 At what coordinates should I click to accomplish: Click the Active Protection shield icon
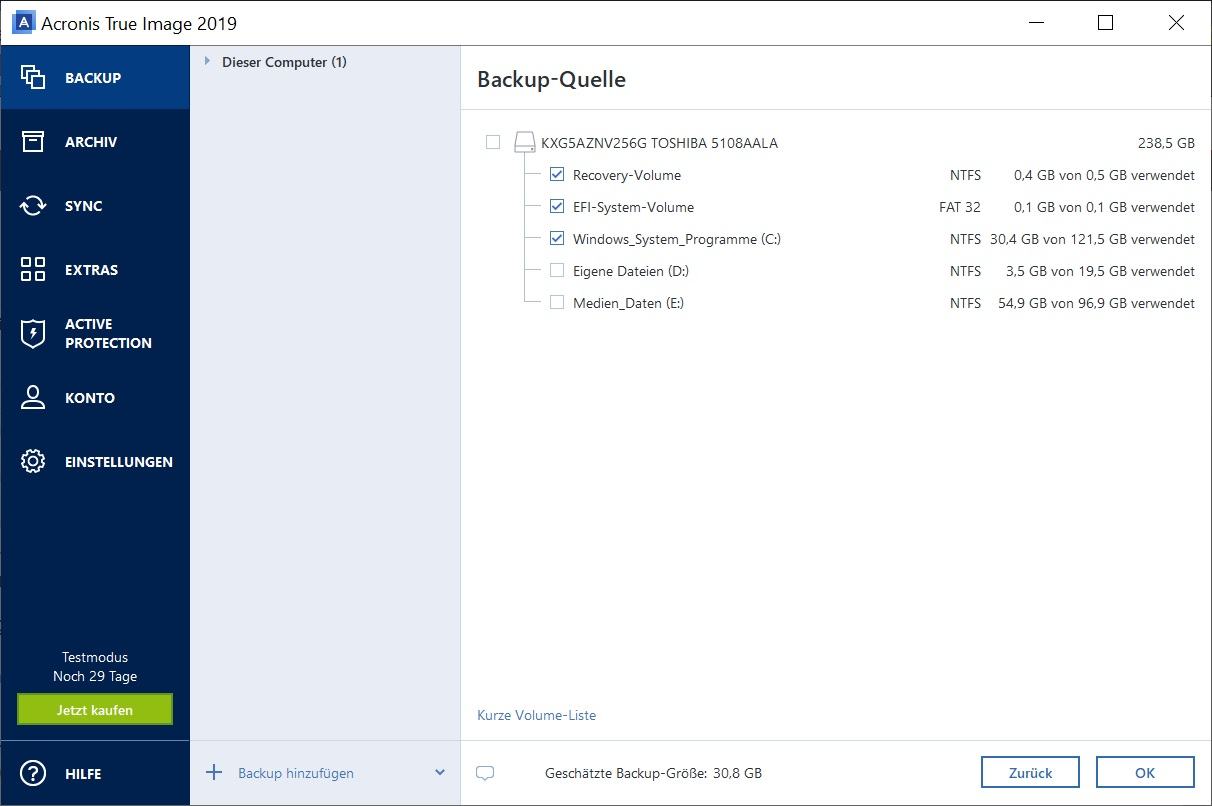click(x=33, y=333)
